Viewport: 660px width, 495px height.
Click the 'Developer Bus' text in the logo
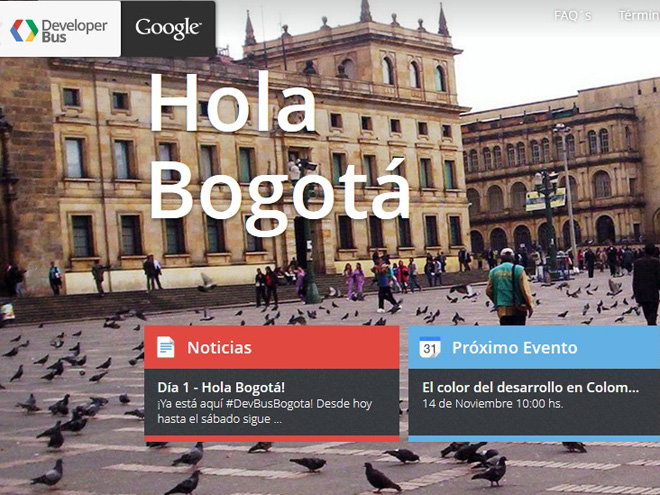click(x=74, y=29)
